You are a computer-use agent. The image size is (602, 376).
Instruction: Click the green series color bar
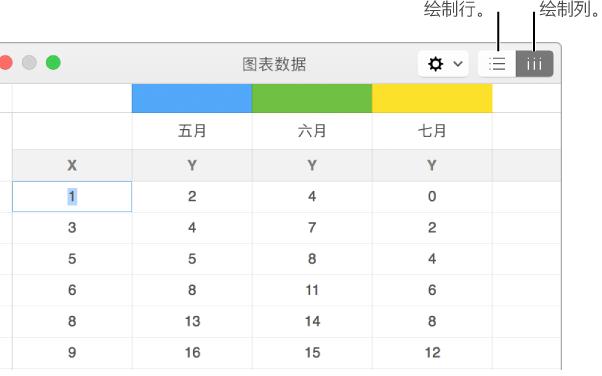312,98
